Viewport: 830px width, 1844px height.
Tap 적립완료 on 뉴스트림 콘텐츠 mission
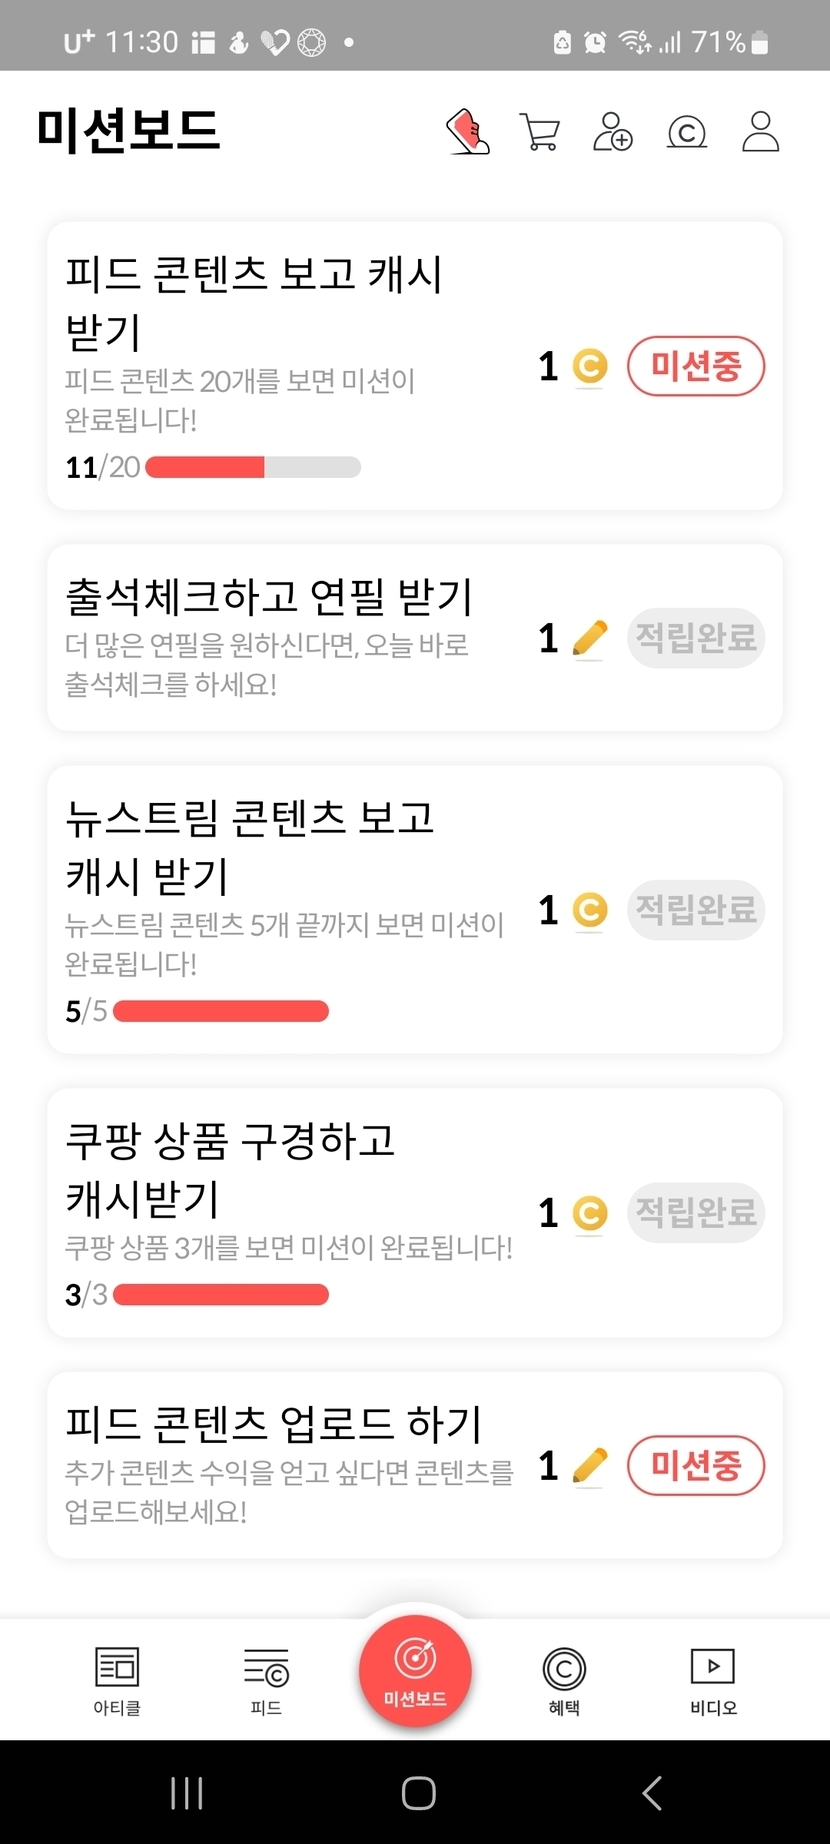pyautogui.click(x=696, y=910)
